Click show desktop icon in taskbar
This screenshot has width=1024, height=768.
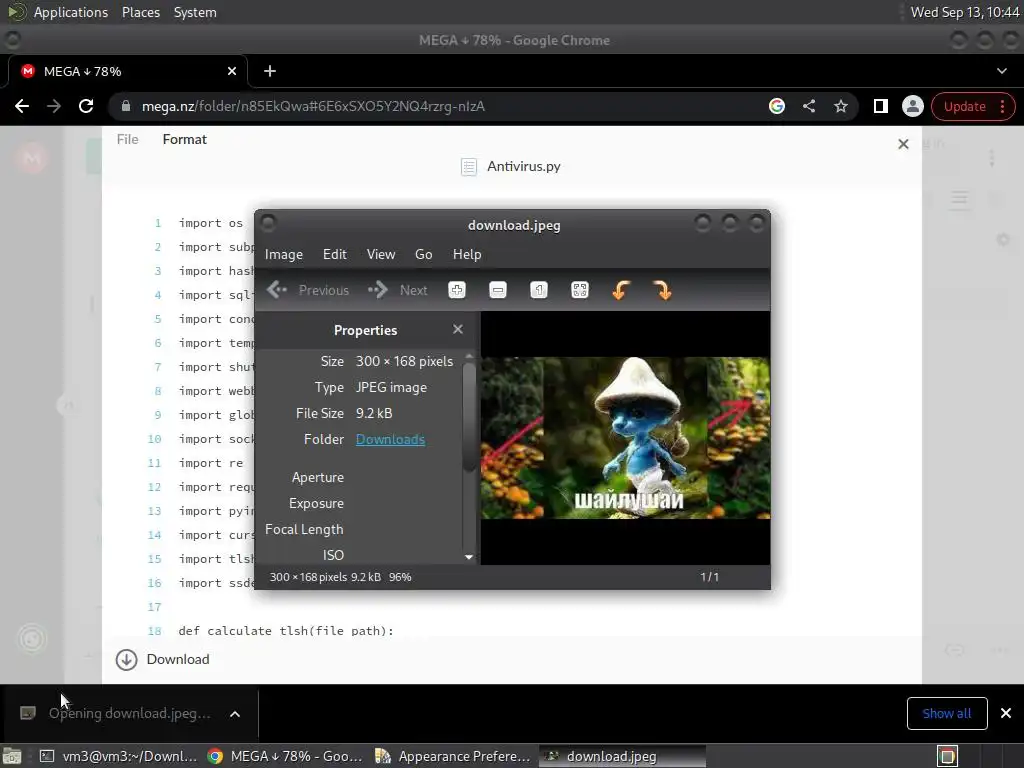click(12, 756)
